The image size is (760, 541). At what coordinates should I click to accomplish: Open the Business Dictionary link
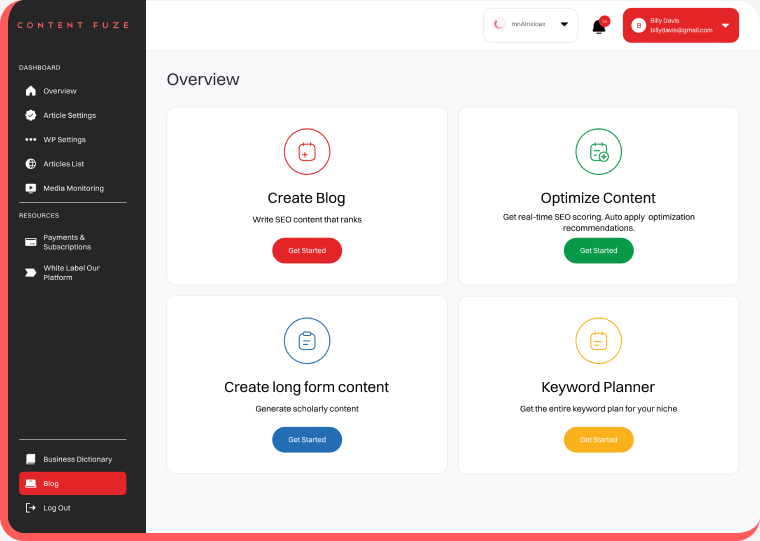pyautogui.click(x=77, y=459)
